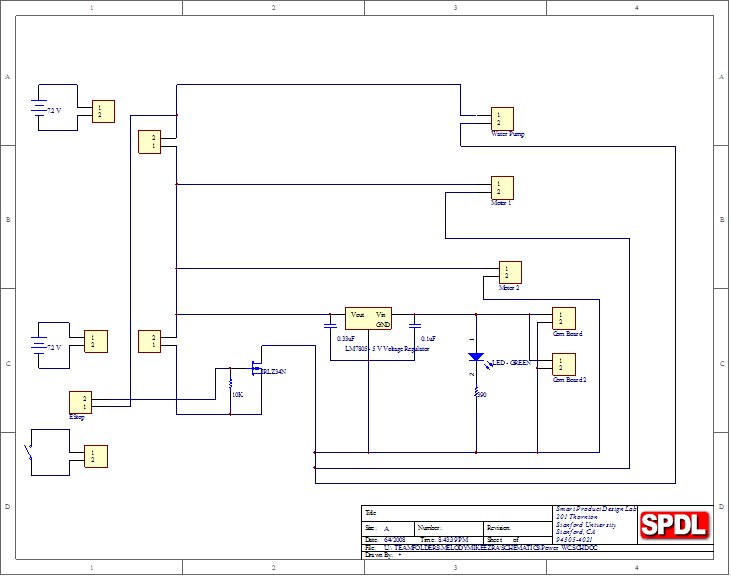Click the 0.33uF capacitor symbol
The image size is (731, 577).
click(329, 324)
